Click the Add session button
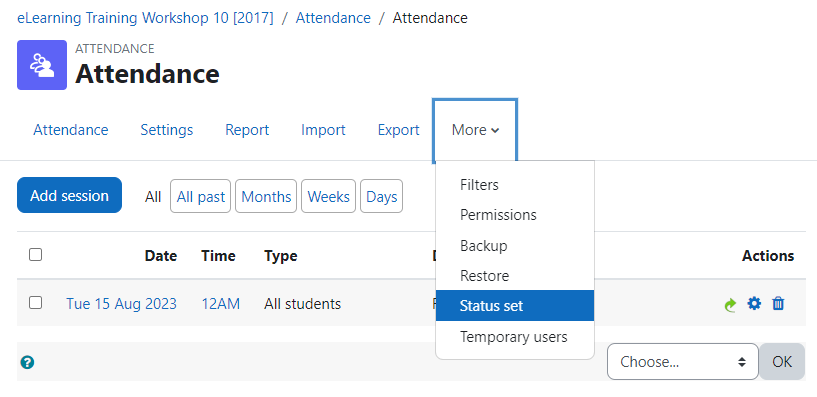 point(69,195)
